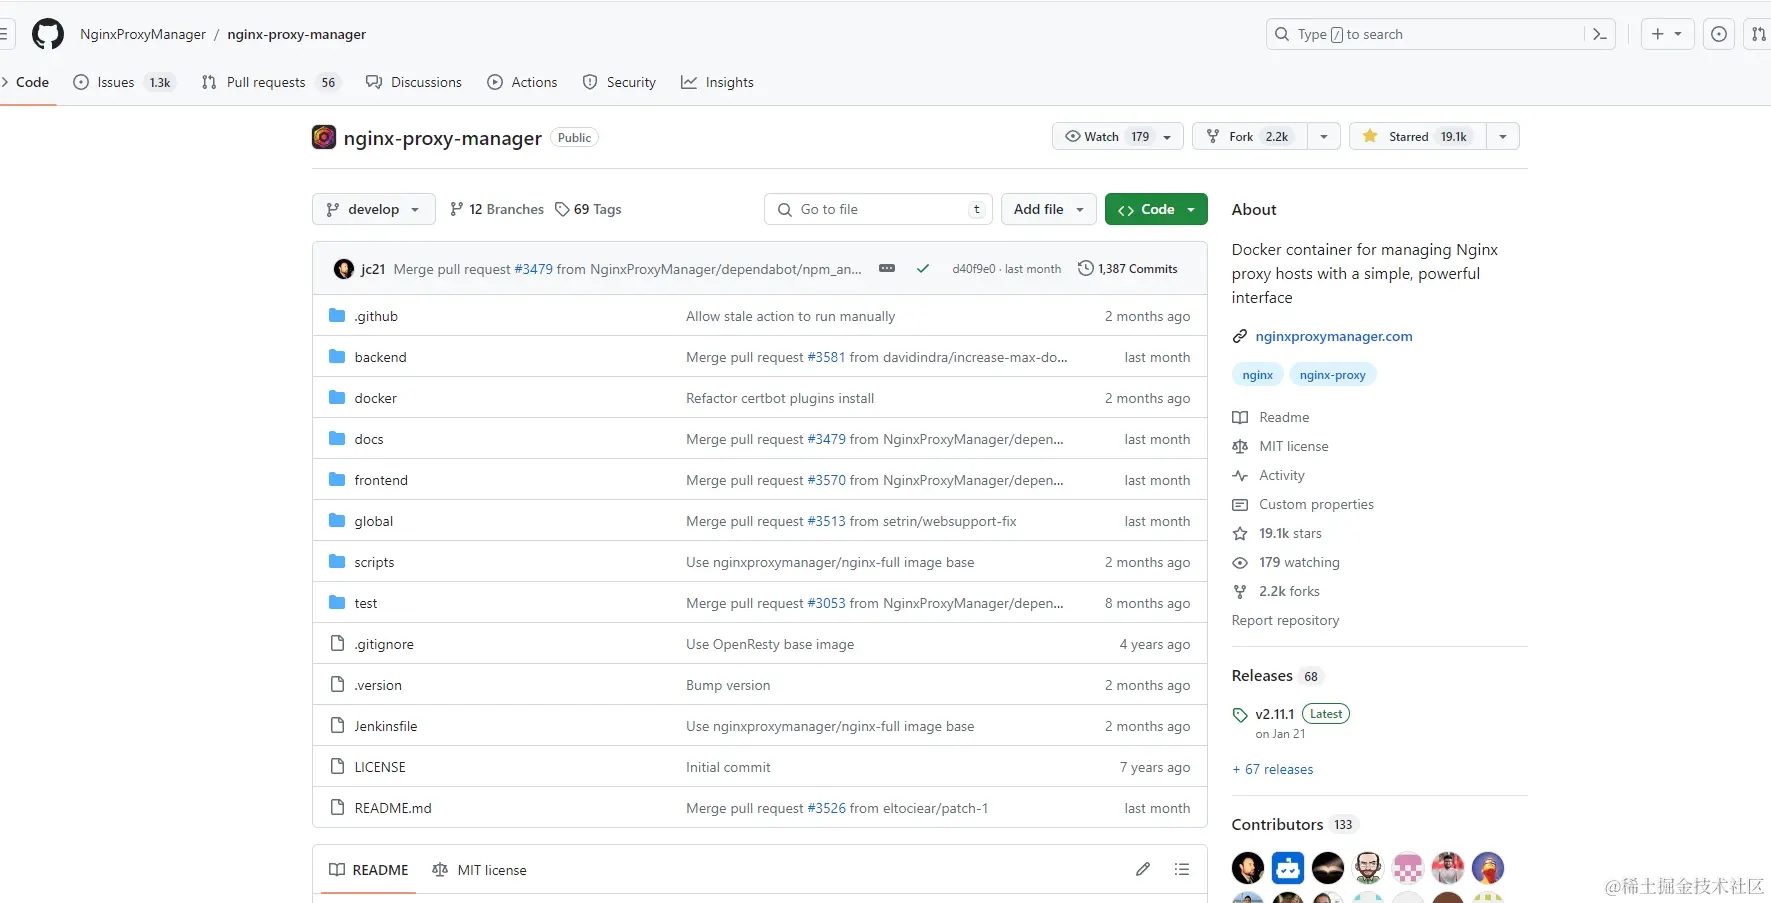1771x903 pixels.
Task: Click the .gitignore file icon
Action: [337, 644]
